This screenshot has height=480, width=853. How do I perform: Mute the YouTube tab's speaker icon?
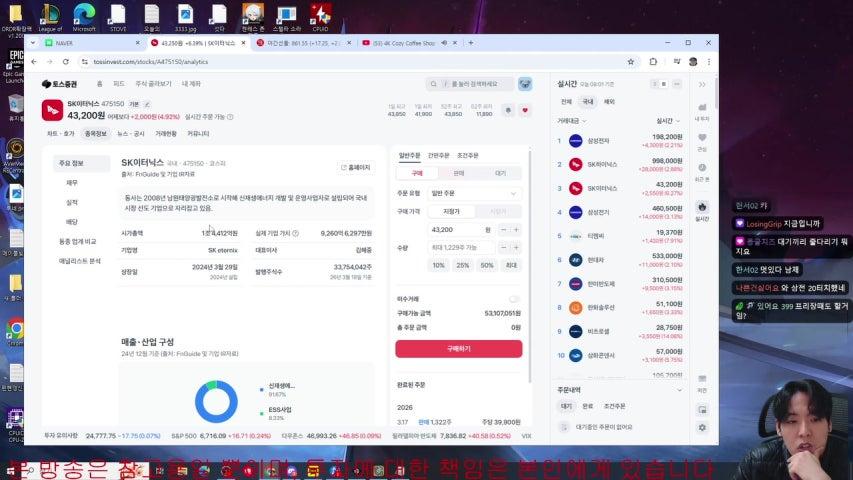point(444,43)
